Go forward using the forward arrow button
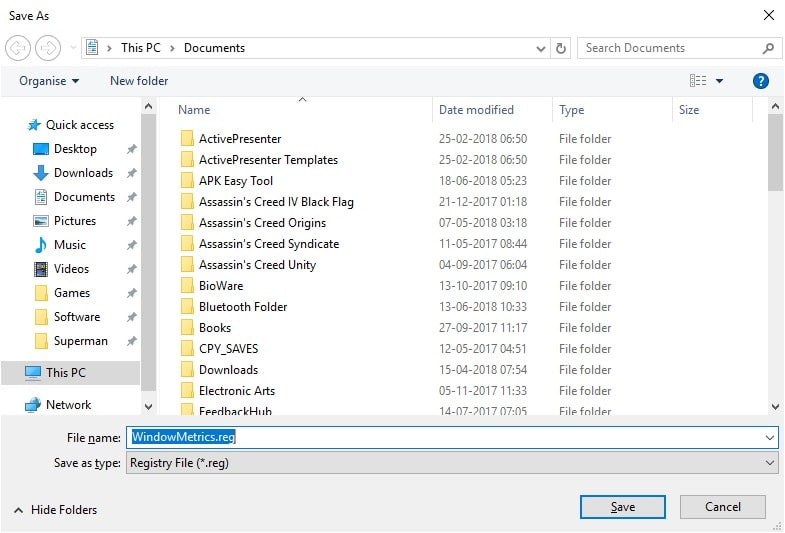 [48, 48]
